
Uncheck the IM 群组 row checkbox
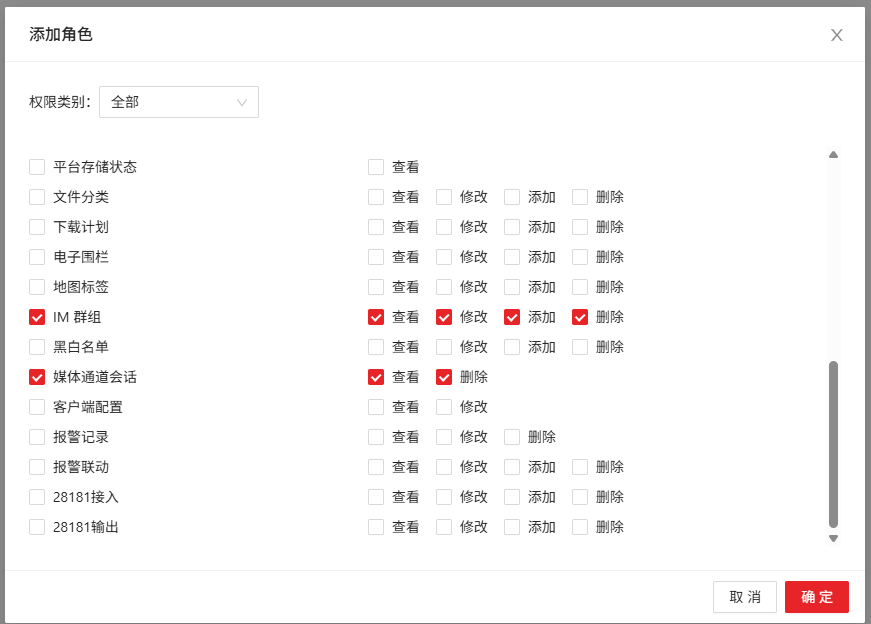coord(37,317)
